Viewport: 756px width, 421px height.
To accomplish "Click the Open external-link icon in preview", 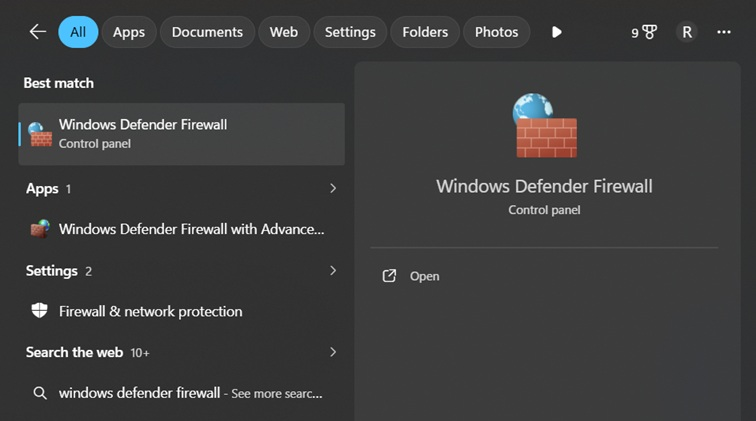I will pyautogui.click(x=389, y=276).
